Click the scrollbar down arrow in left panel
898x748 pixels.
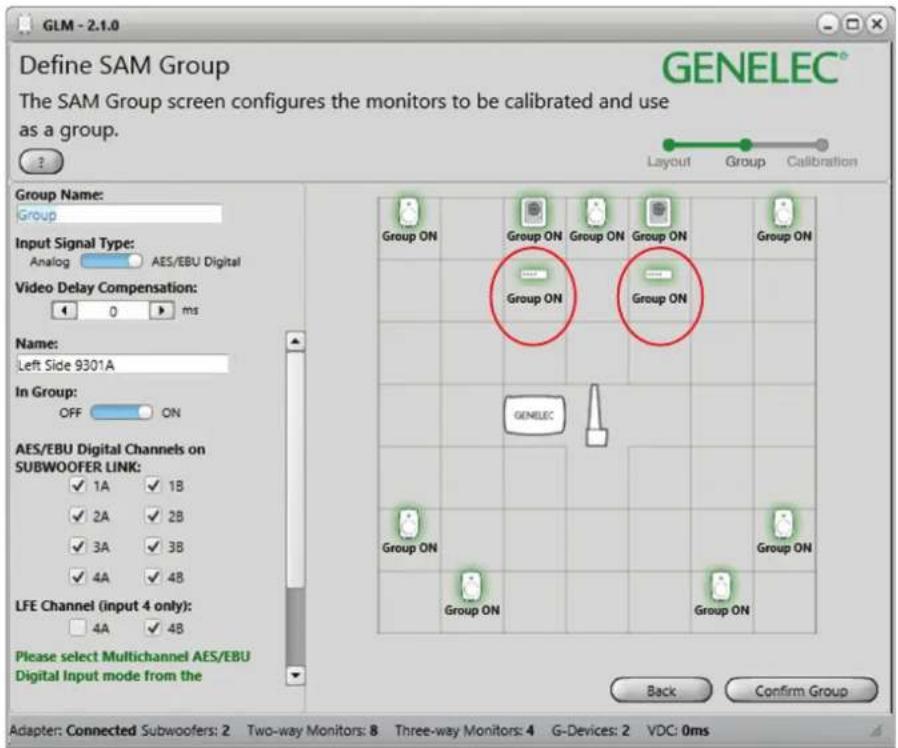tap(295, 675)
